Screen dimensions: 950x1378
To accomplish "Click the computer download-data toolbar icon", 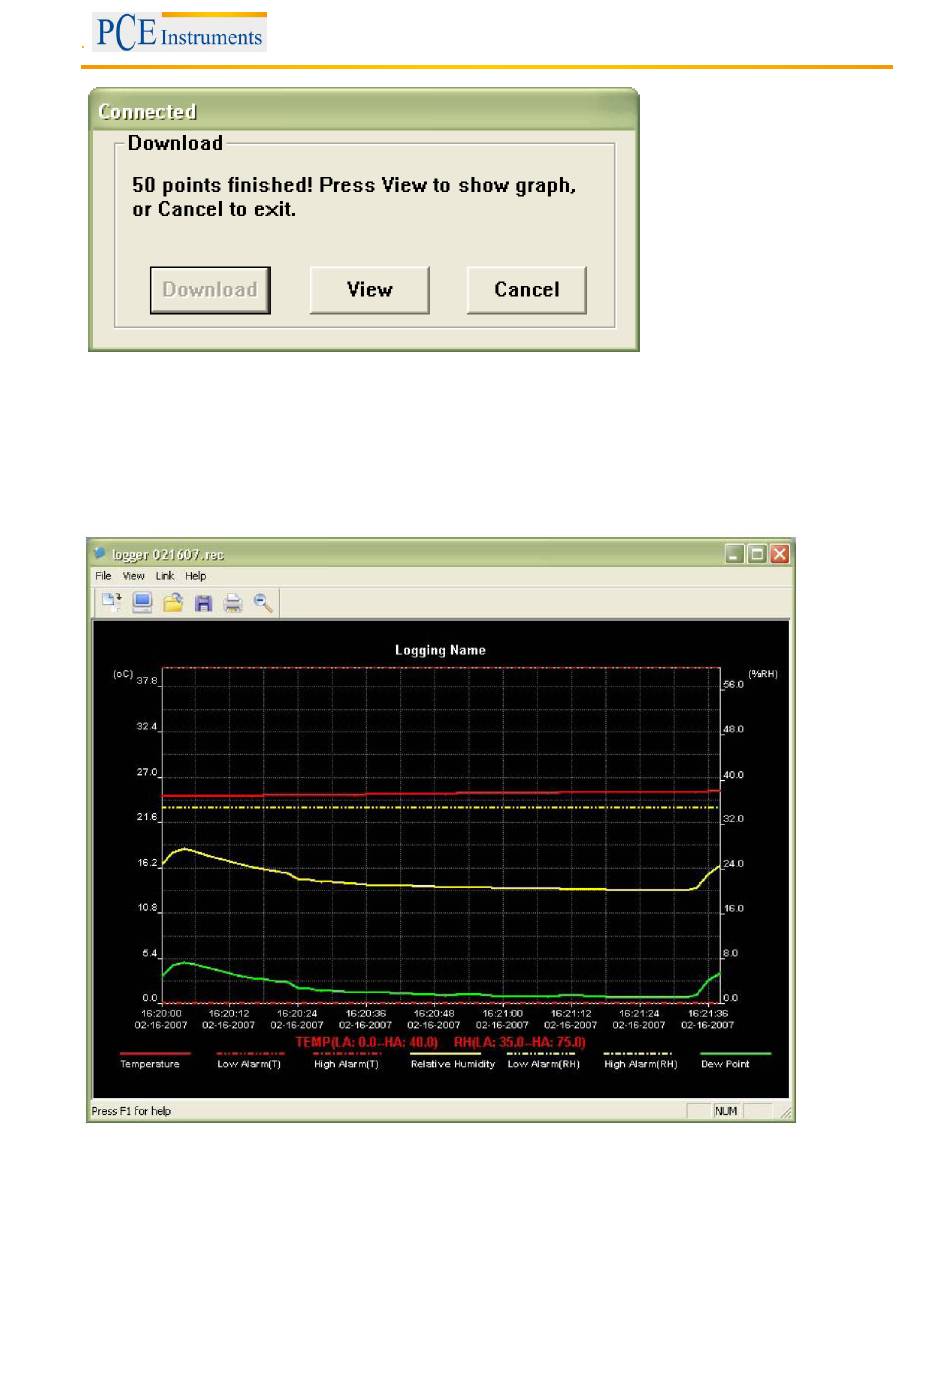I will [x=142, y=603].
